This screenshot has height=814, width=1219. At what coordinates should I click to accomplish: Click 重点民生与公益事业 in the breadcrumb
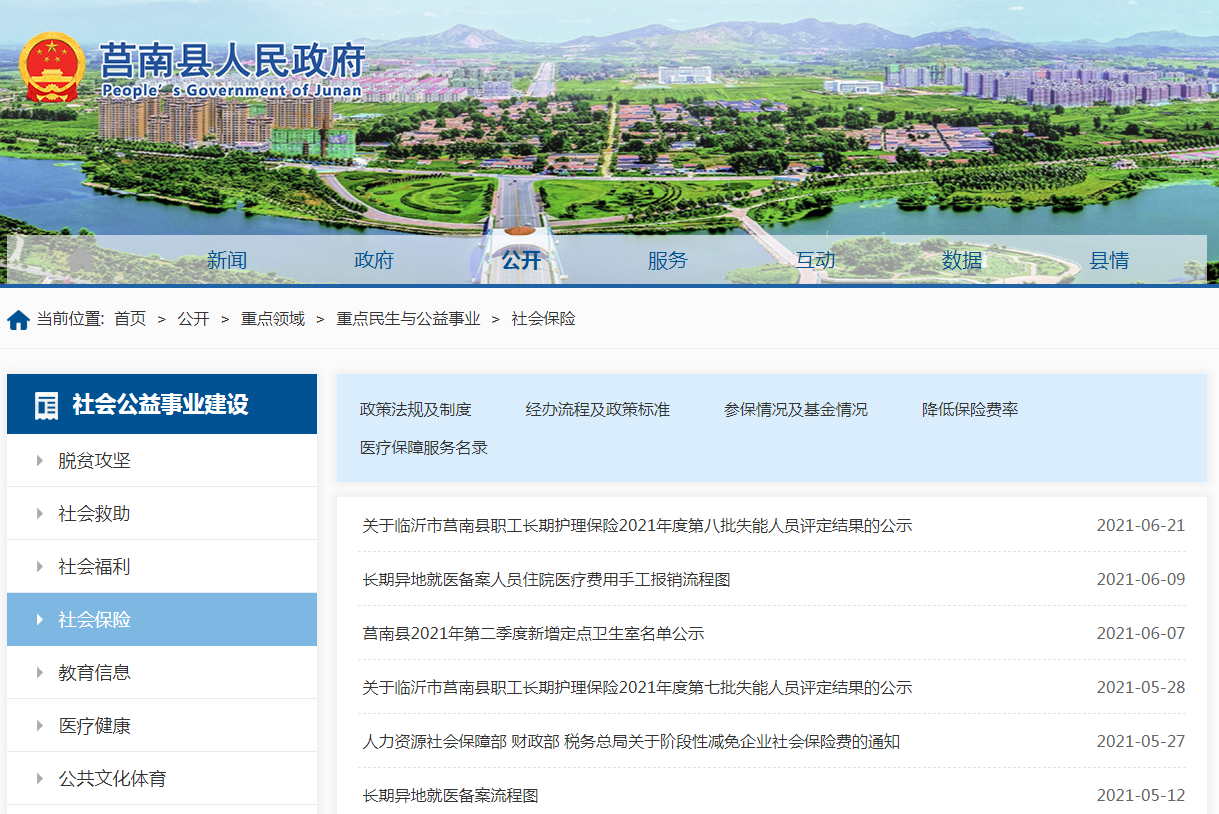coord(408,319)
